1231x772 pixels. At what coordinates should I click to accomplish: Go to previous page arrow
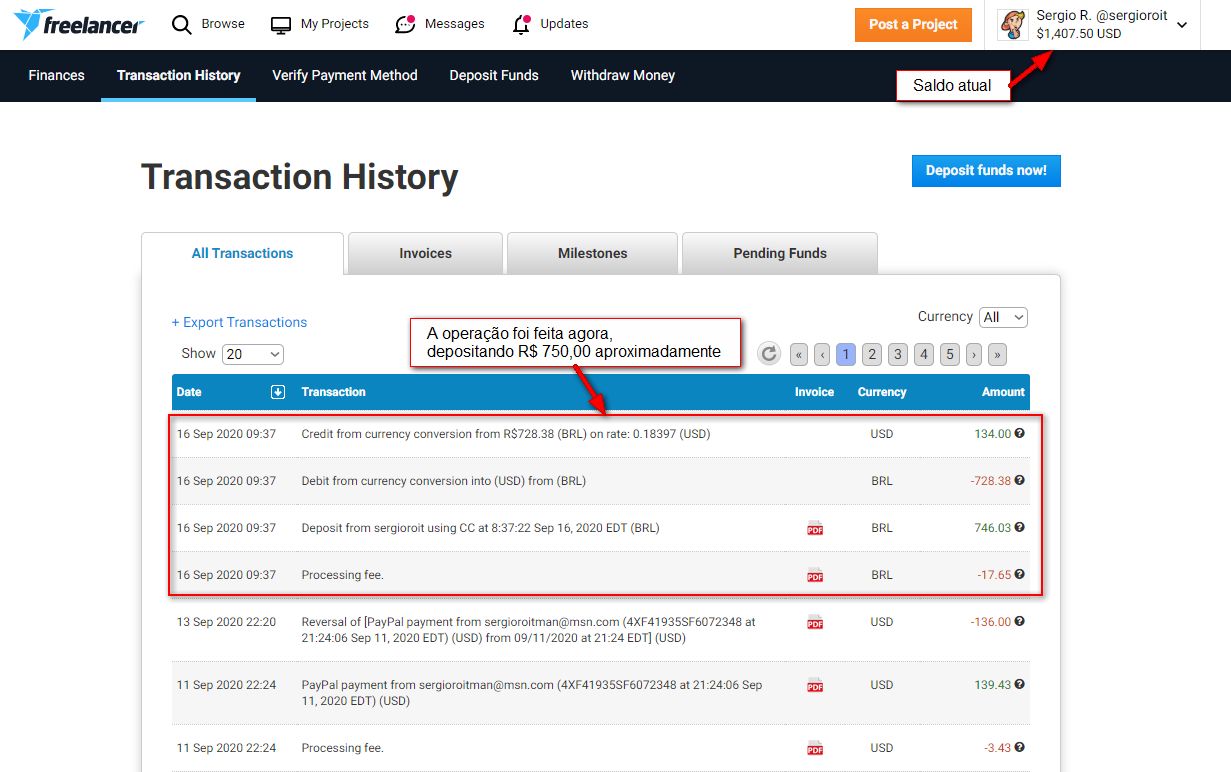point(822,354)
